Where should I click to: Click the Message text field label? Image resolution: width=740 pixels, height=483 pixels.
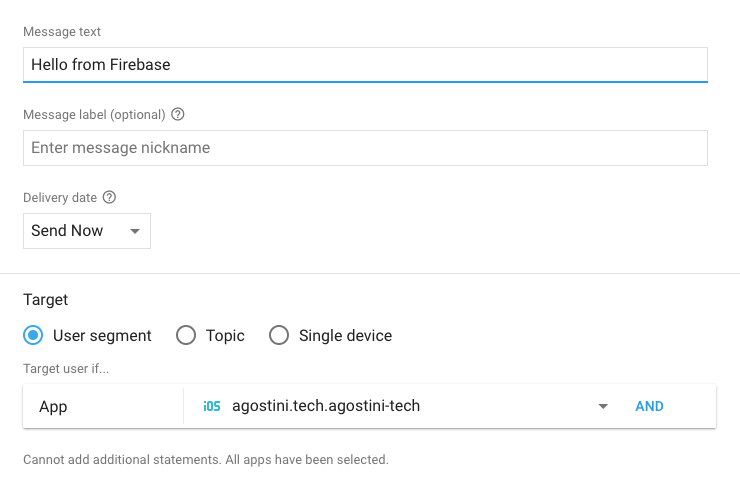point(62,32)
